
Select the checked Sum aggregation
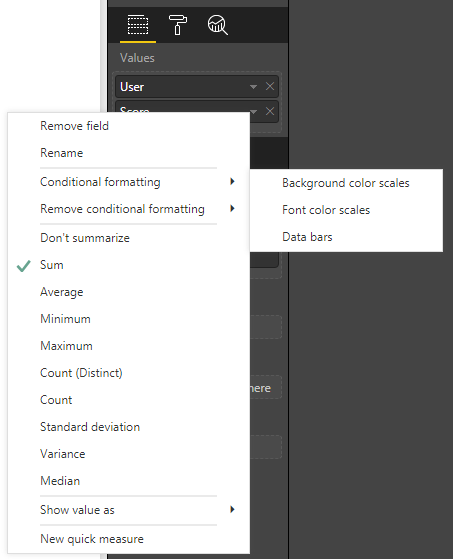click(129, 265)
